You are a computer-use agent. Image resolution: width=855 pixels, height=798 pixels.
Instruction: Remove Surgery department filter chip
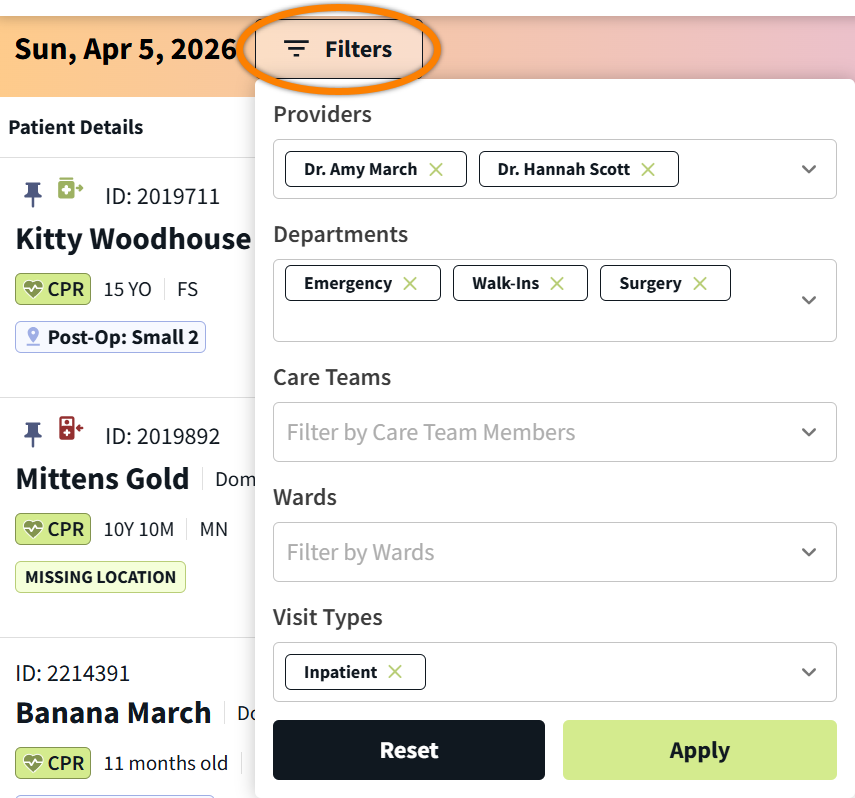coord(700,283)
